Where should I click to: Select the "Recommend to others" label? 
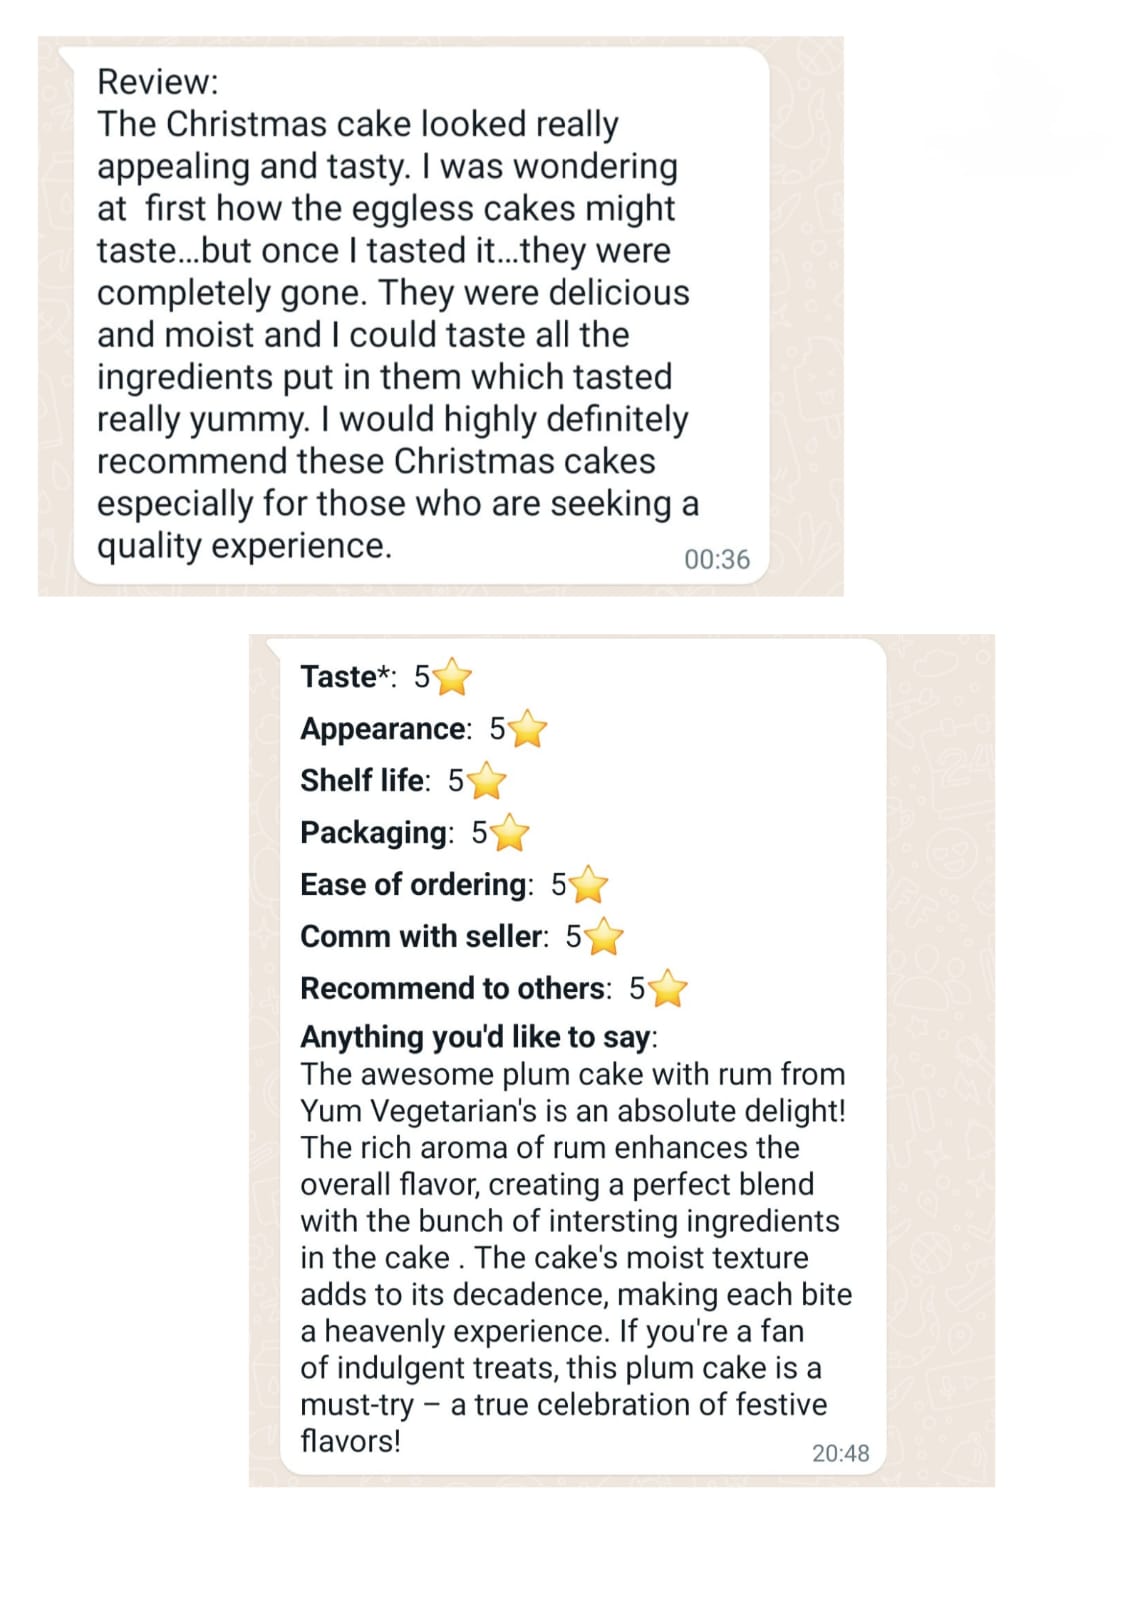(x=453, y=988)
